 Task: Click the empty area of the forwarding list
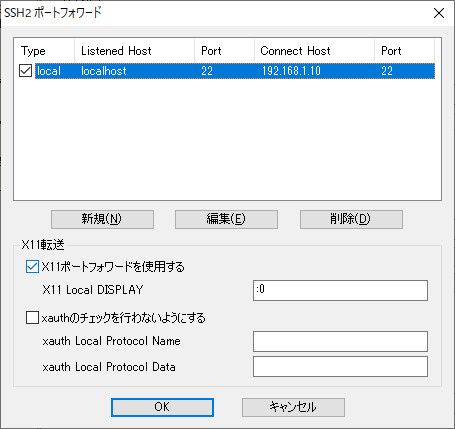click(227, 140)
